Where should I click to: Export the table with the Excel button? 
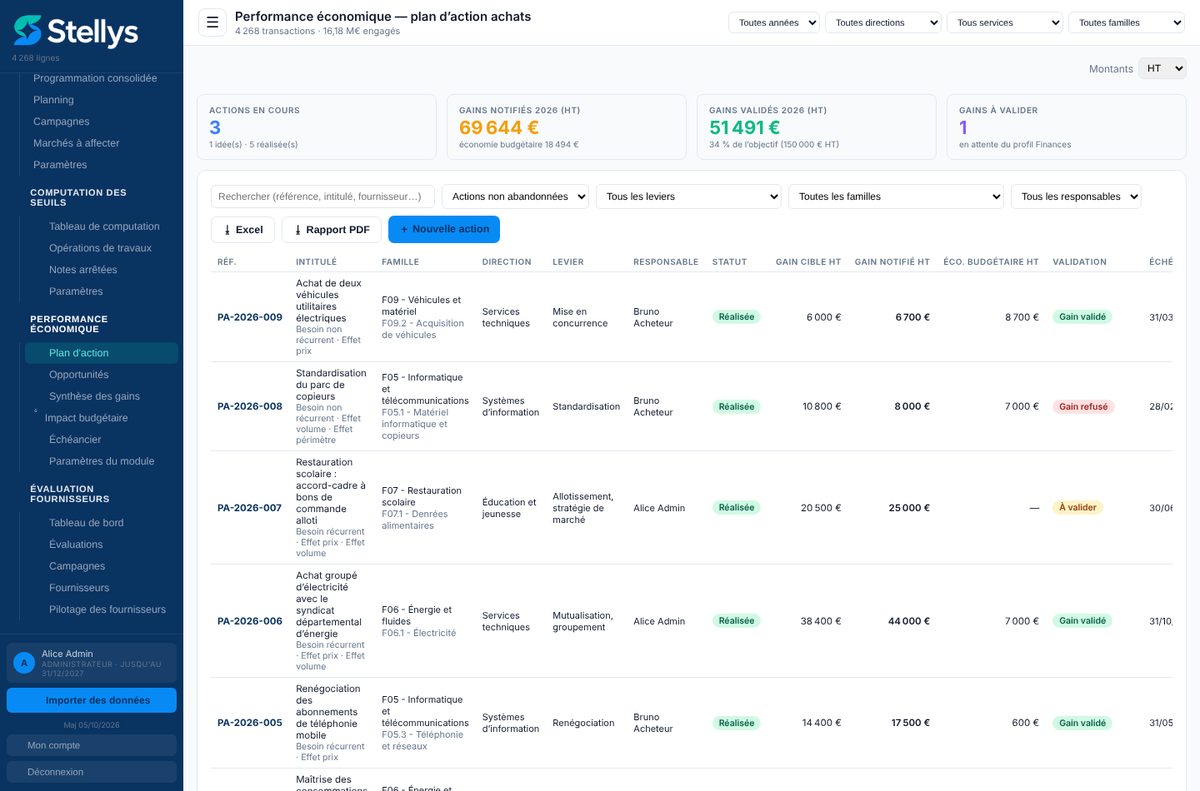(243, 230)
